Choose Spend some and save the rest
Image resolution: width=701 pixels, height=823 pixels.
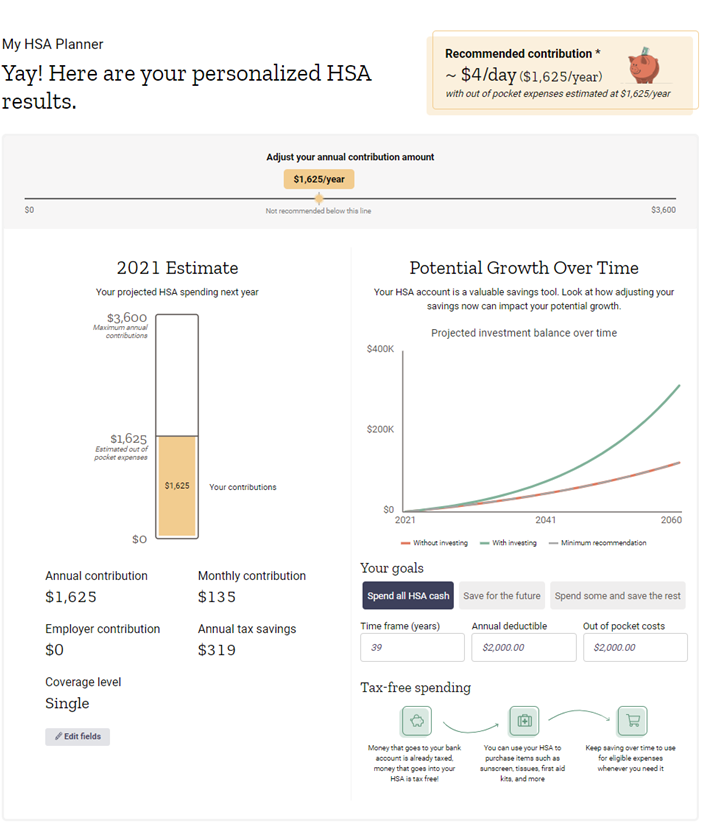click(618, 596)
